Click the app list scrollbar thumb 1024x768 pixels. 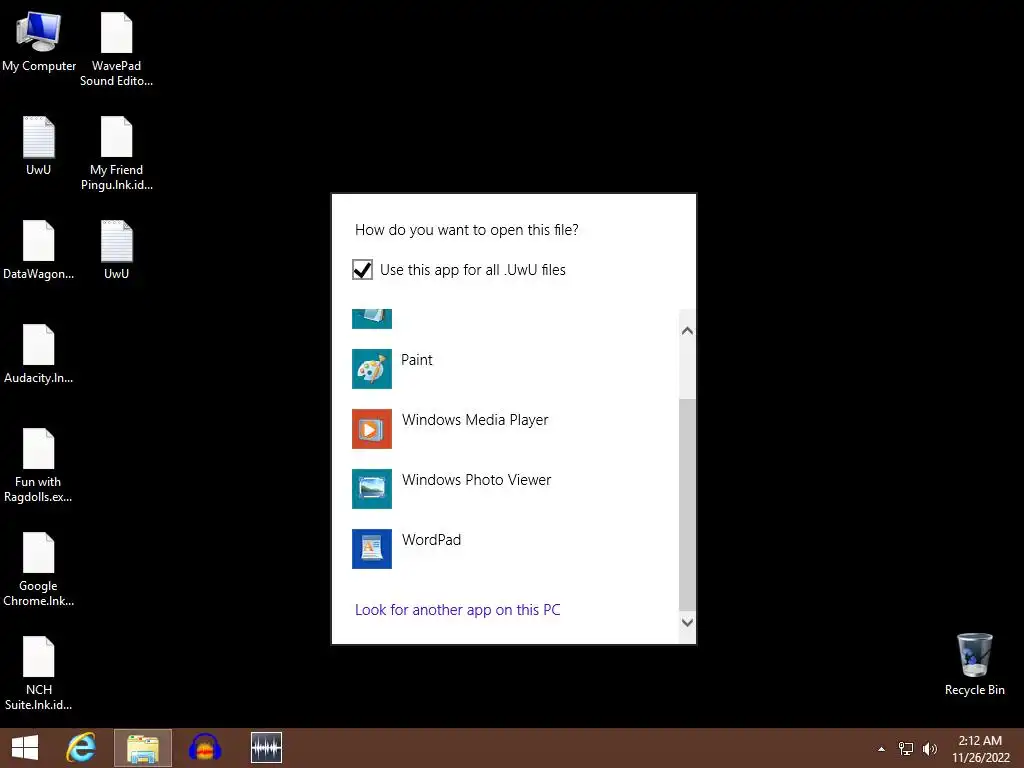click(687, 504)
